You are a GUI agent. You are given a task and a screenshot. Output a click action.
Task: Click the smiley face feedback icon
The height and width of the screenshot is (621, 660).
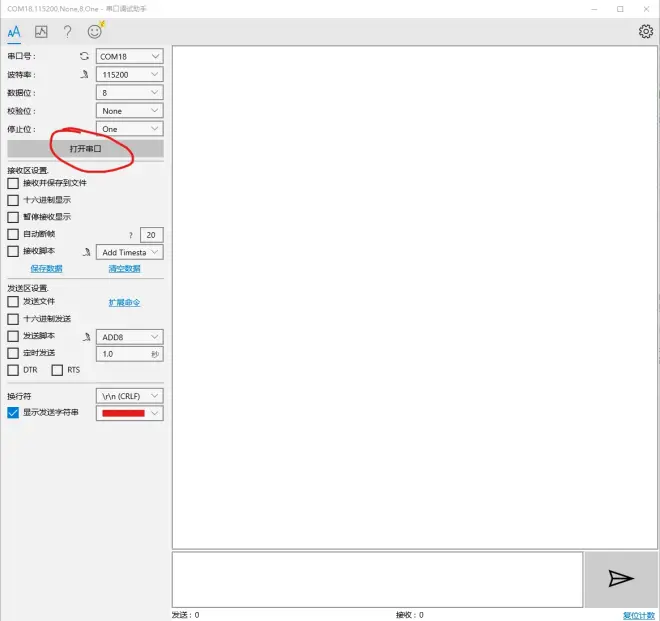click(95, 31)
